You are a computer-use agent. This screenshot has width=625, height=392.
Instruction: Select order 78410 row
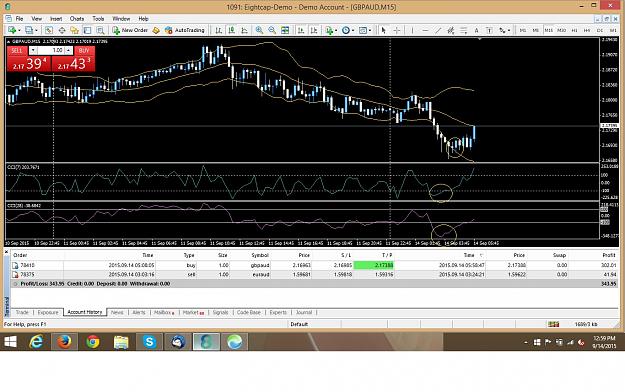(314, 265)
